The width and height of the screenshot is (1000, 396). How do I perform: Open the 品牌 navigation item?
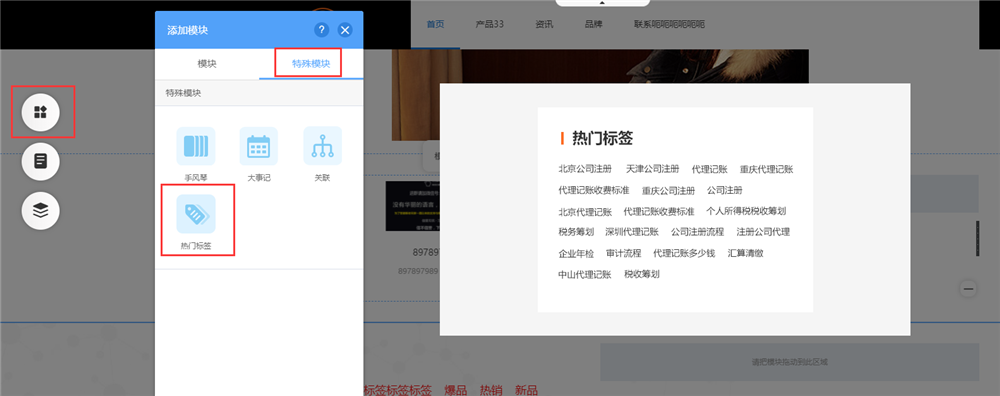click(594, 25)
